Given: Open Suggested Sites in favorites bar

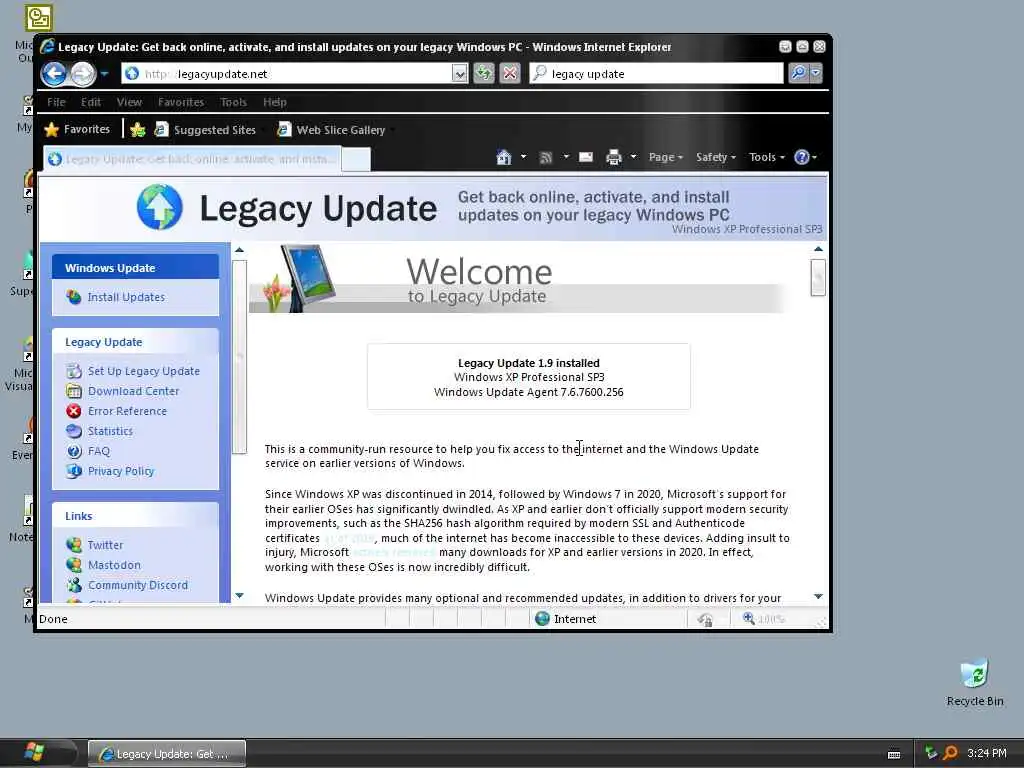Looking at the screenshot, I should [x=206, y=130].
